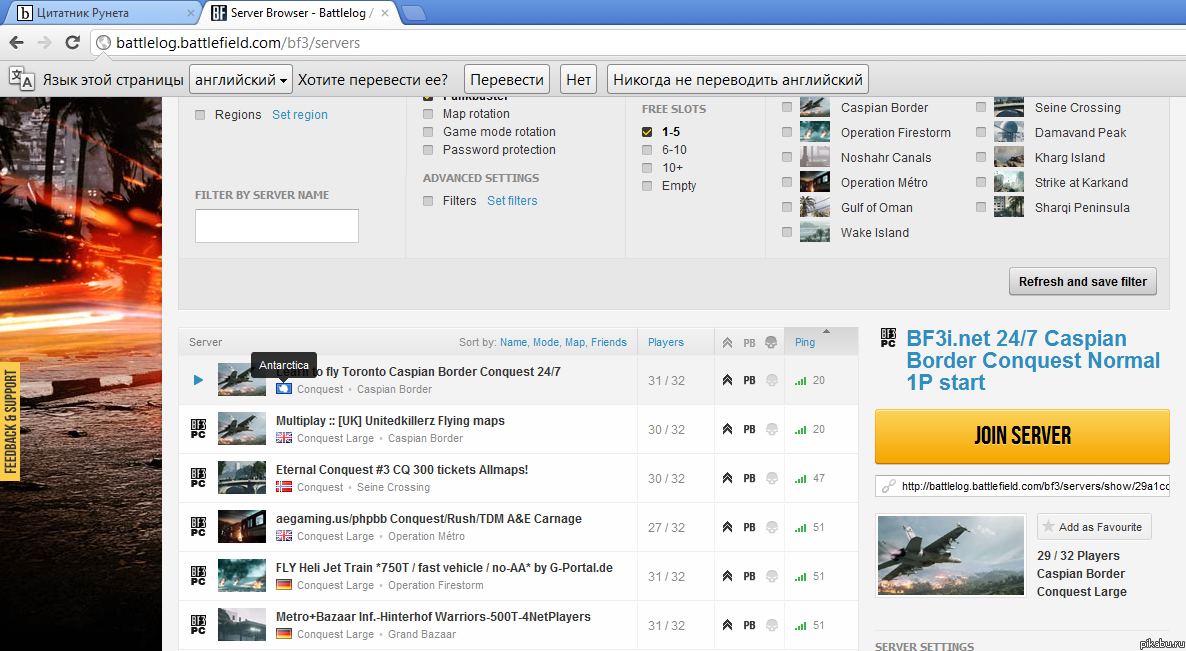1186x651 pixels.
Task: Click Operation Firestorm map icon in filter
Action: (815, 132)
